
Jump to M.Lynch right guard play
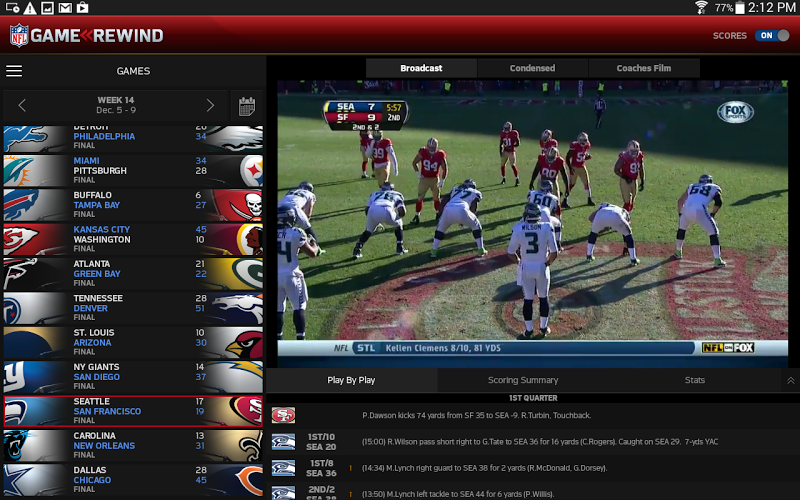pos(533,468)
